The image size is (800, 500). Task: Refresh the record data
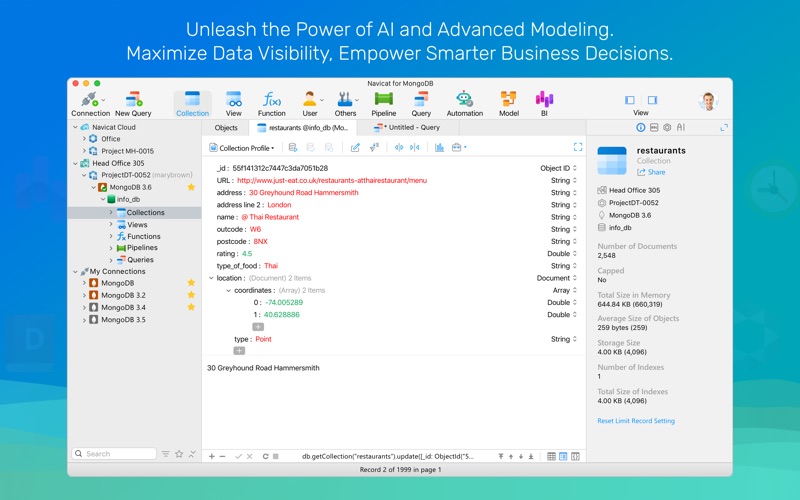click(265, 456)
